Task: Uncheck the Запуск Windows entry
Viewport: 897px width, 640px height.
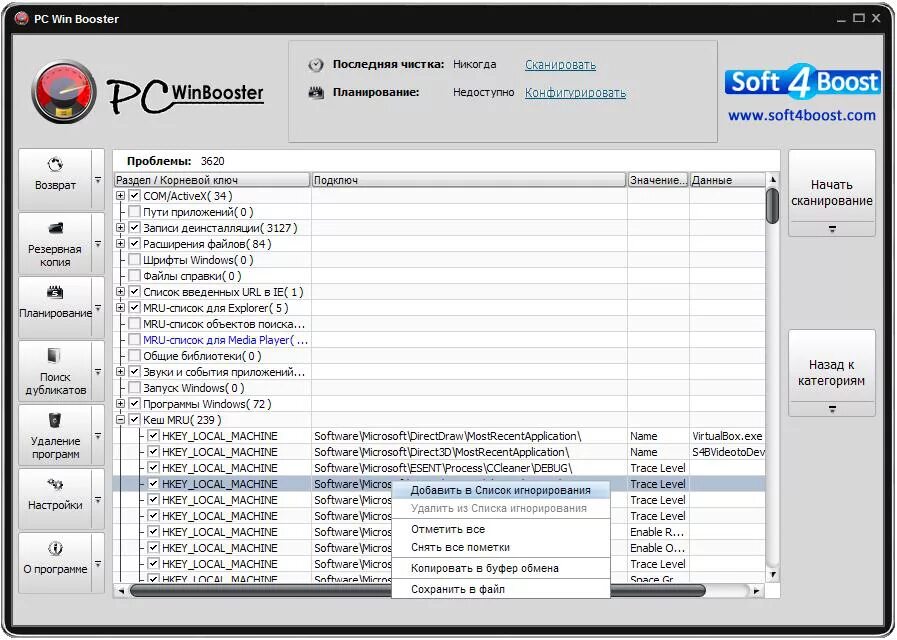Action: (x=134, y=387)
